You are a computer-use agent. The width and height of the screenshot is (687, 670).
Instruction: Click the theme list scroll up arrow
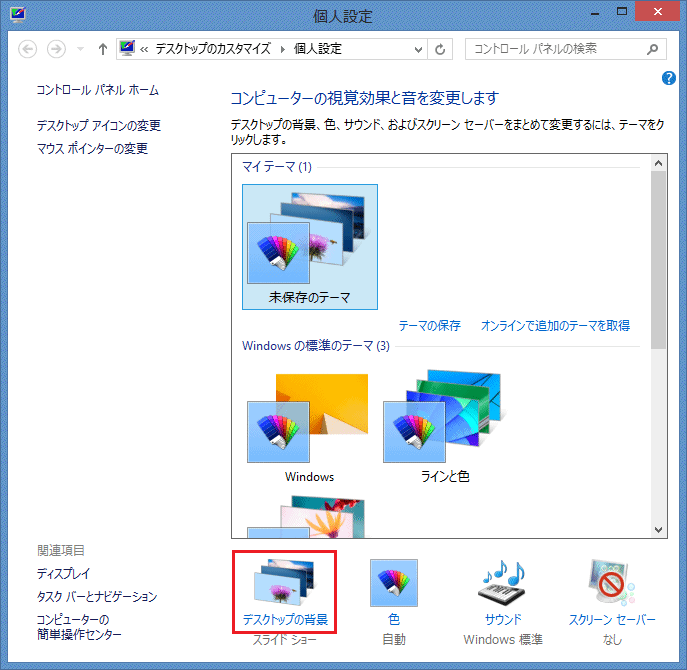(x=658, y=163)
